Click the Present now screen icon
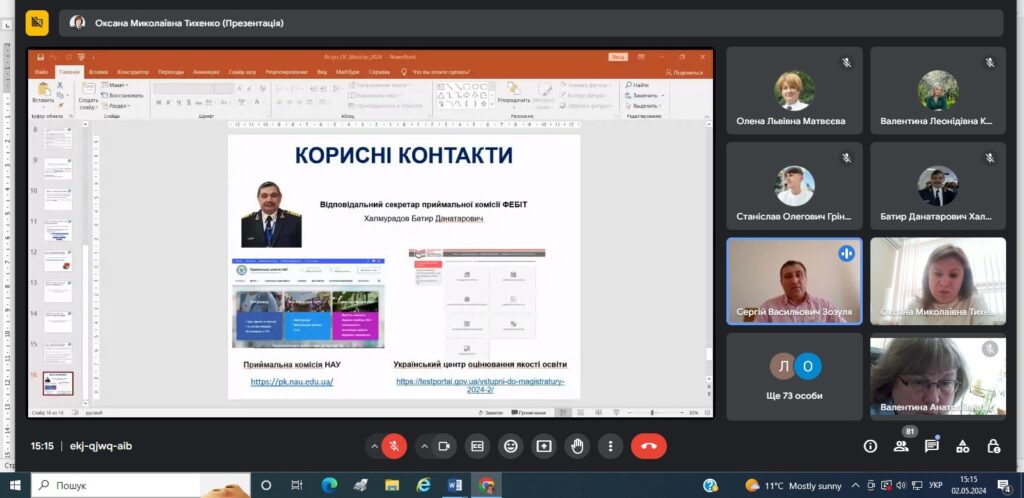Screen dimensions: 1024x498 click(543, 446)
